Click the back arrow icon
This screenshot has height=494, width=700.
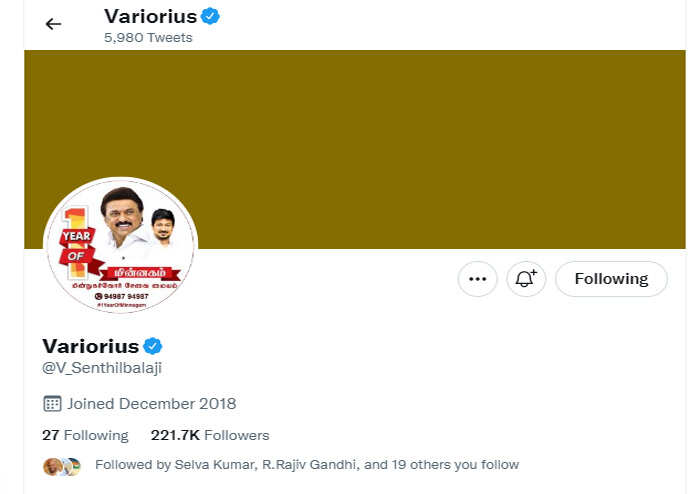(53, 24)
